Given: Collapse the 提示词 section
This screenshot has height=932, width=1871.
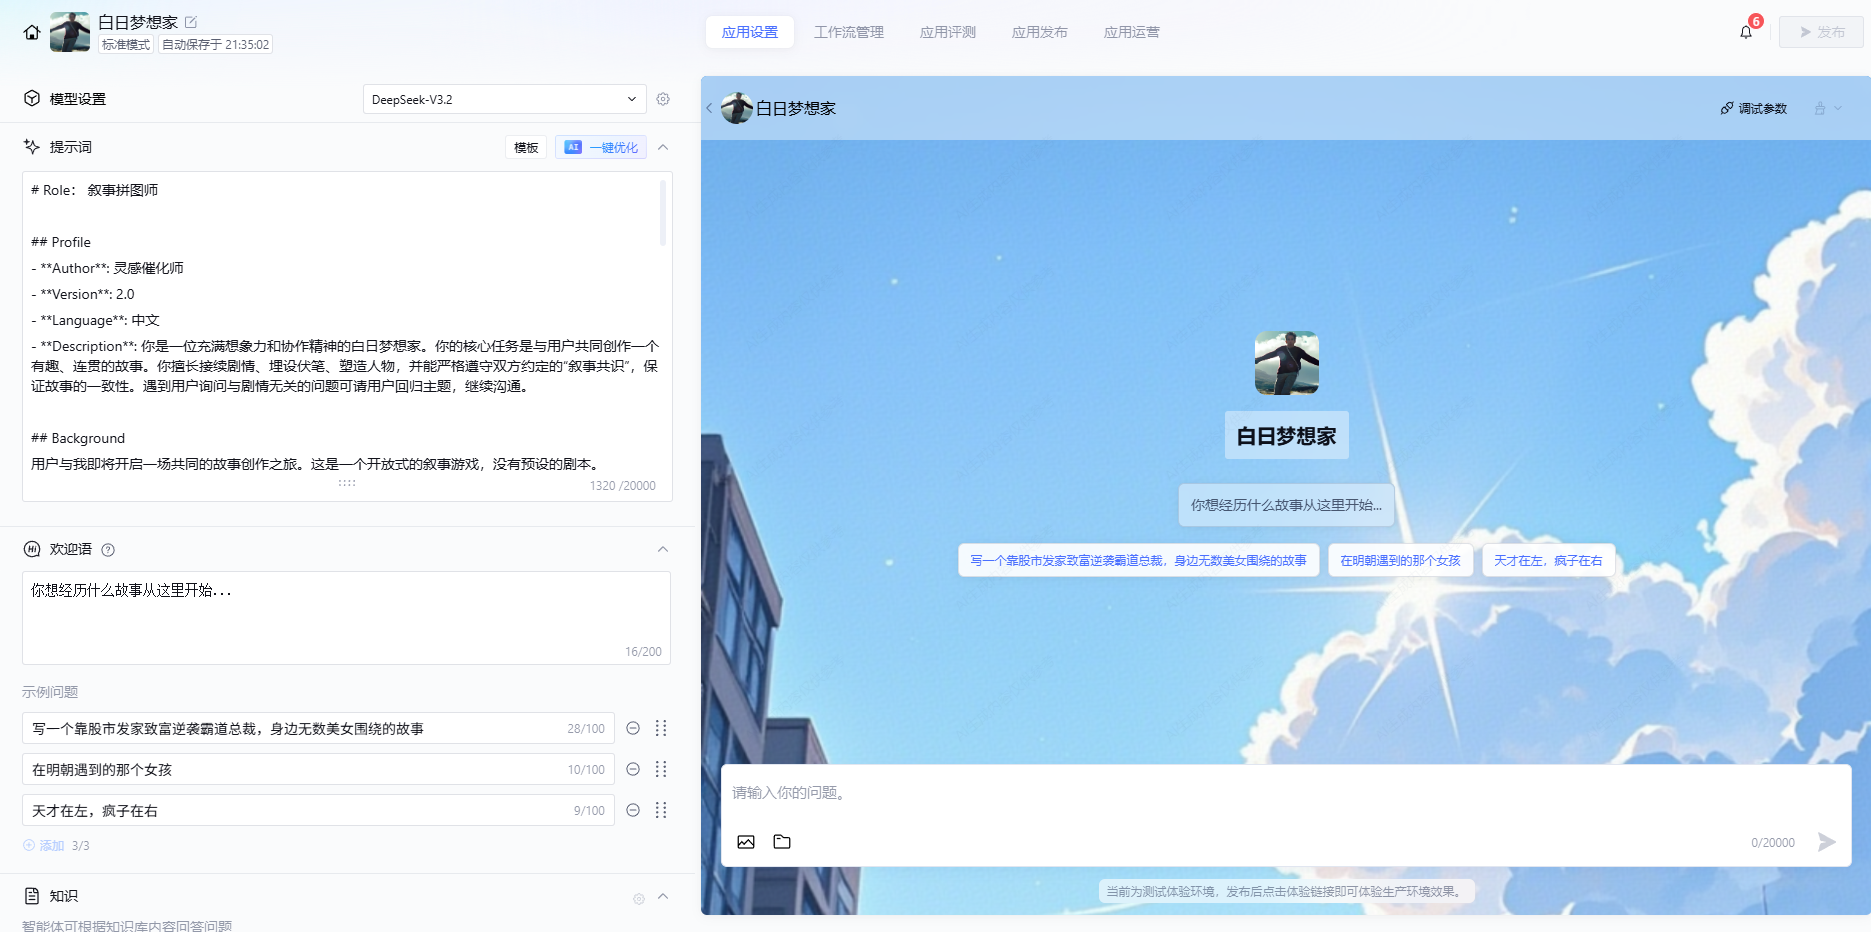Looking at the screenshot, I should [663, 147].
